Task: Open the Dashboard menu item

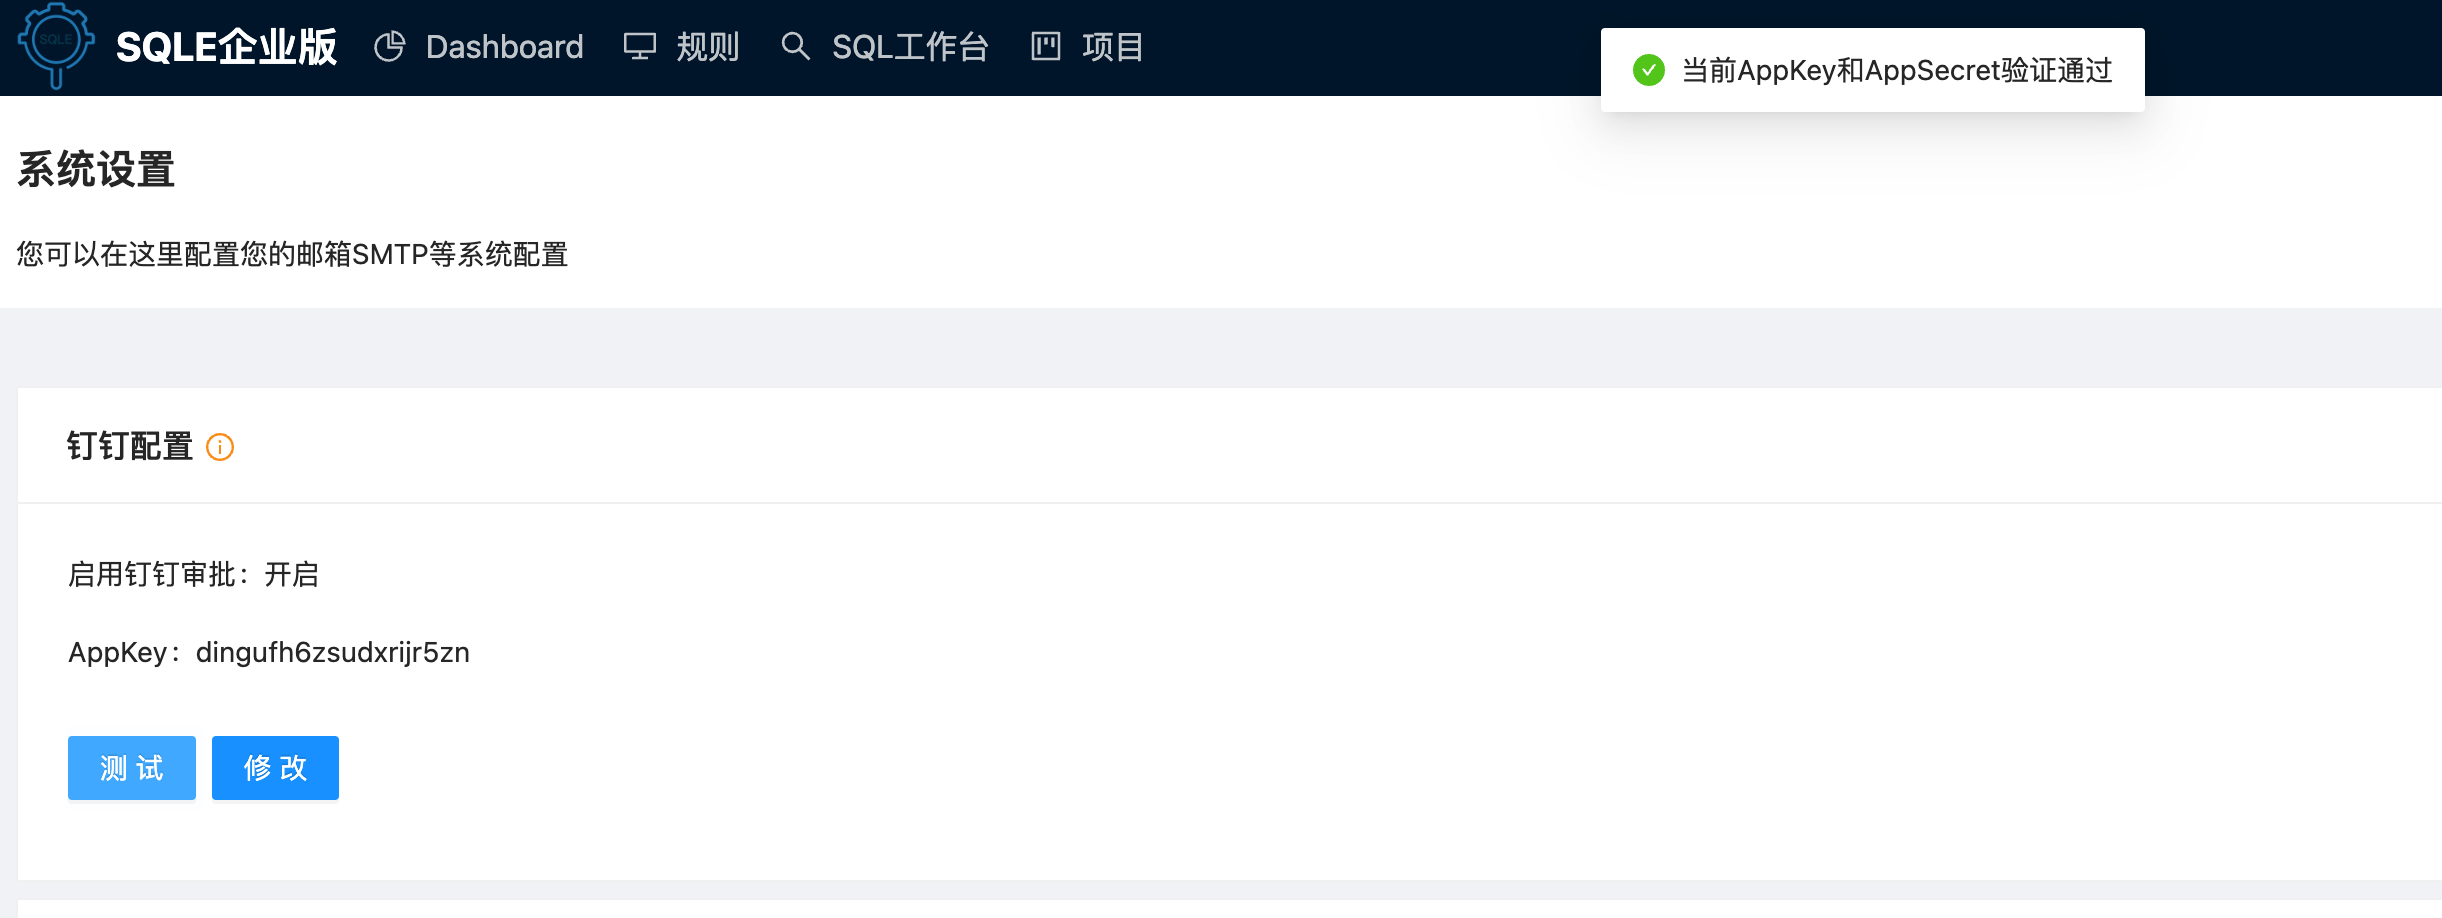Action: pos(506,46)
